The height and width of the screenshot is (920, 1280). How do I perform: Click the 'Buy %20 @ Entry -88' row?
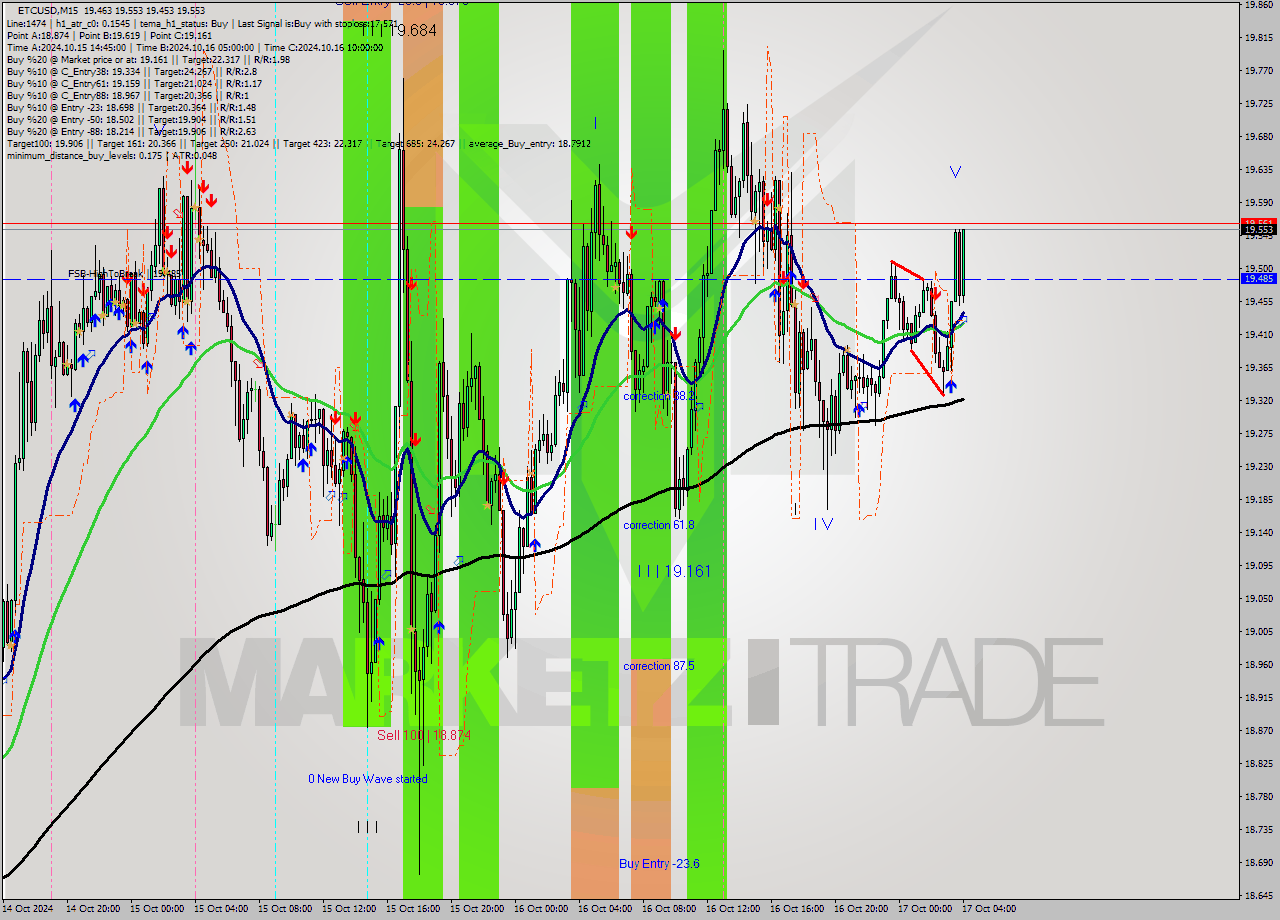131,131
